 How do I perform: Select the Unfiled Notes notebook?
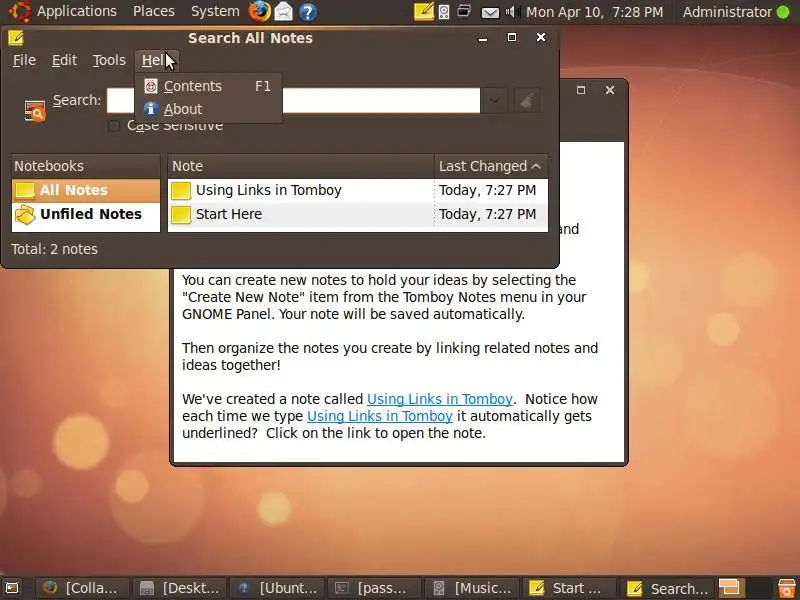click(x=86, y=214)
